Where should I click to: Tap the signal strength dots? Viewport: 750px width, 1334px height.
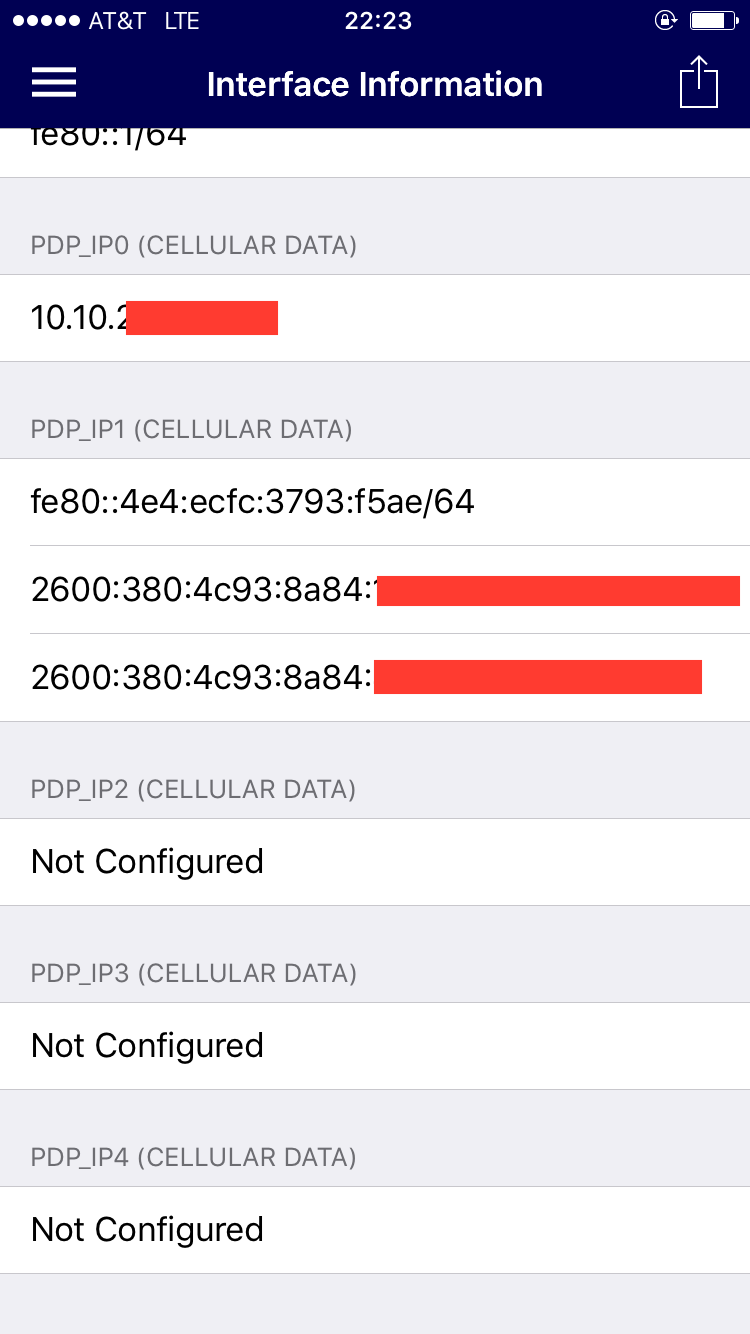click(x=42, y=21)
